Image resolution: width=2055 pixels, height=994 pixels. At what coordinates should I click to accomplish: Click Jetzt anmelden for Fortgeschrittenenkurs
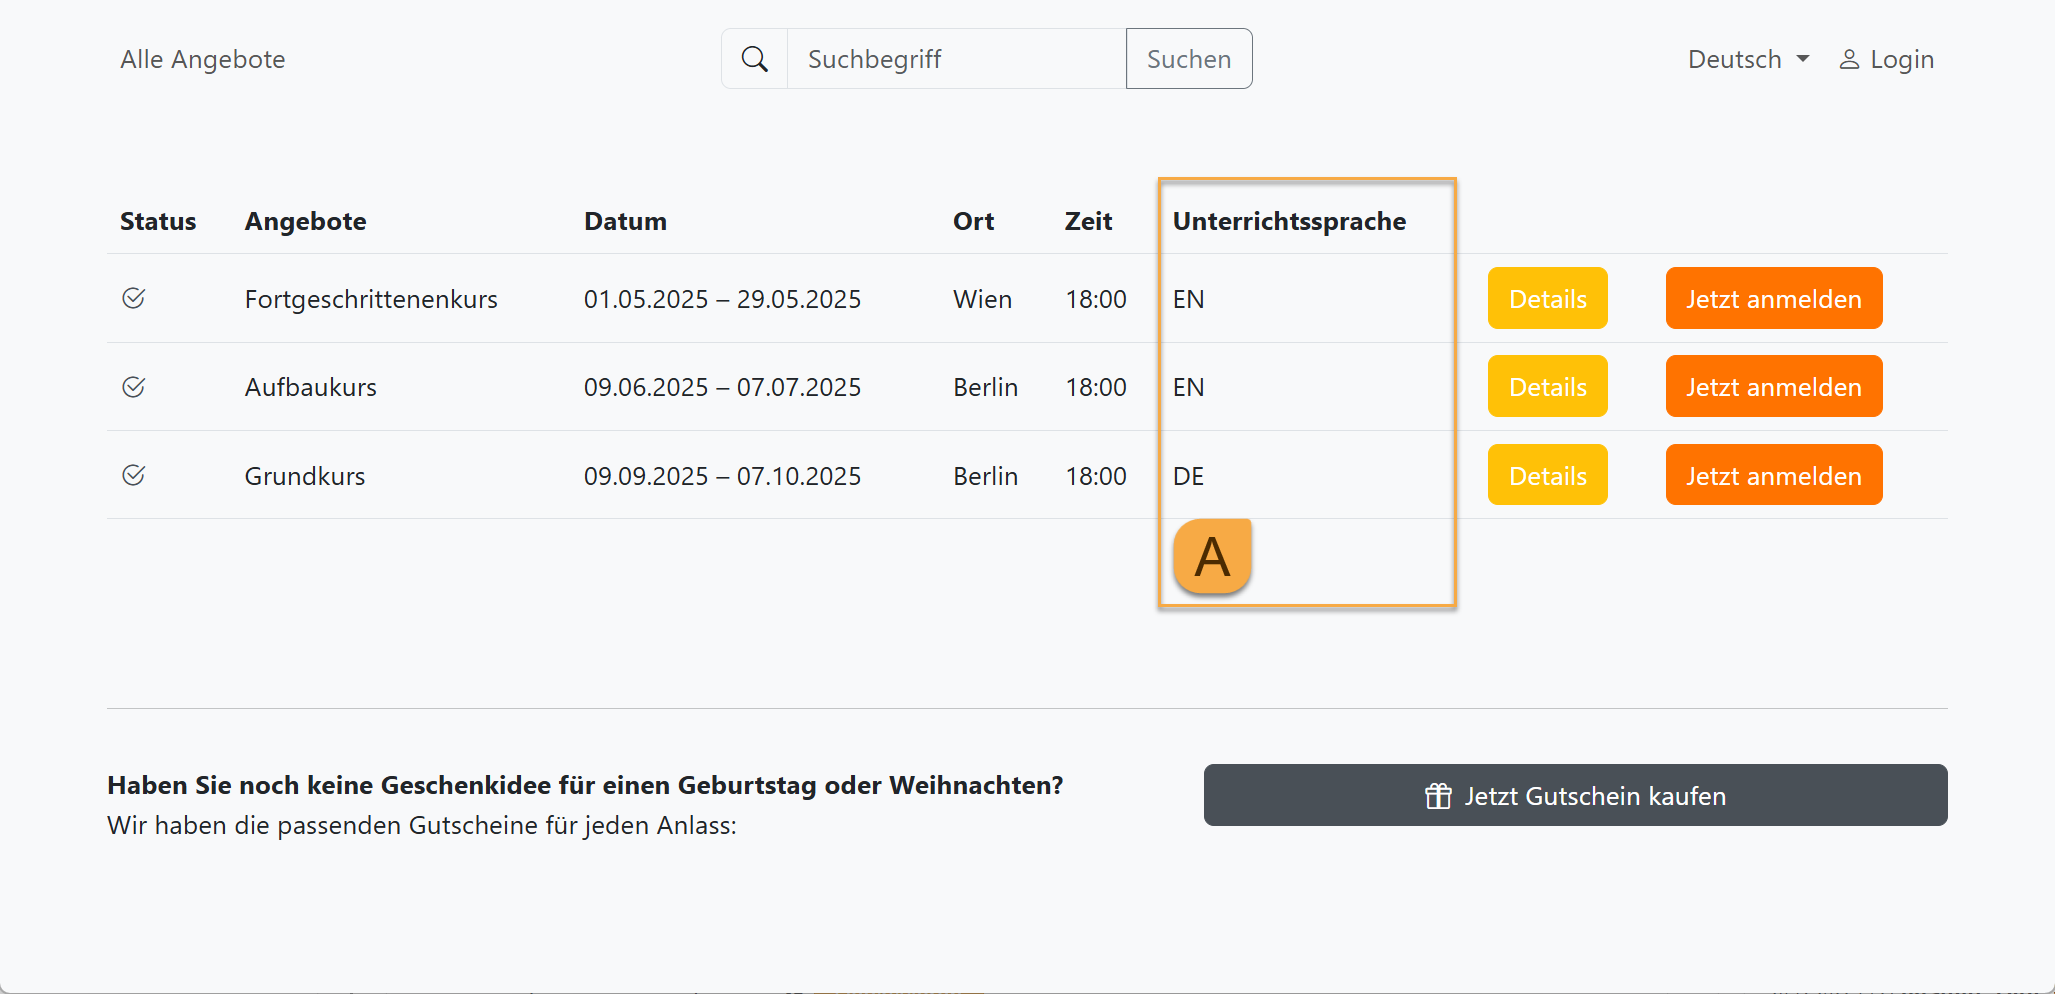click(1773, 298)
